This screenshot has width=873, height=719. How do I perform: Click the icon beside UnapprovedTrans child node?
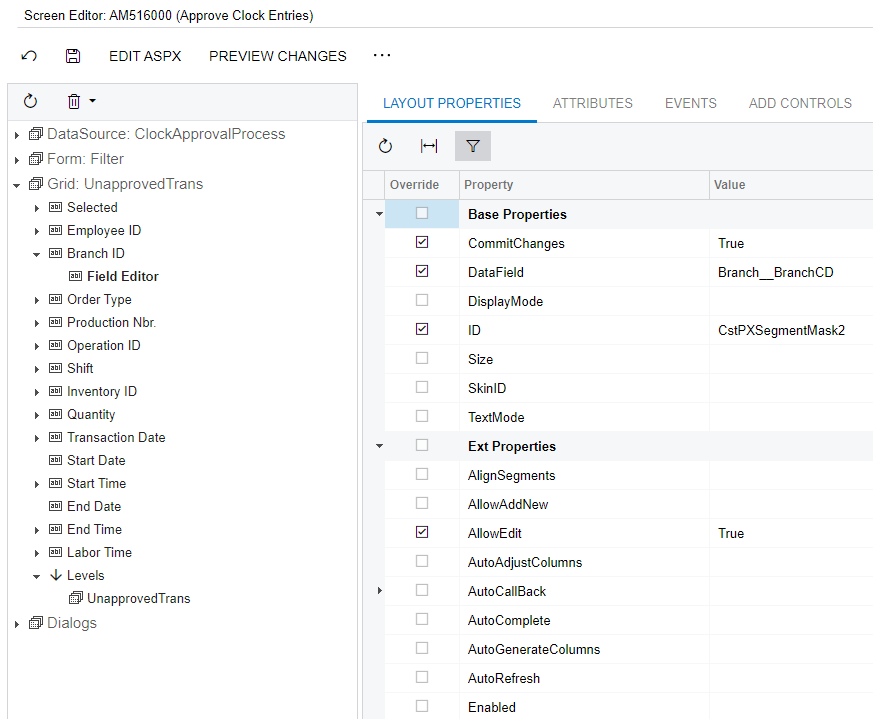[76, 598]
